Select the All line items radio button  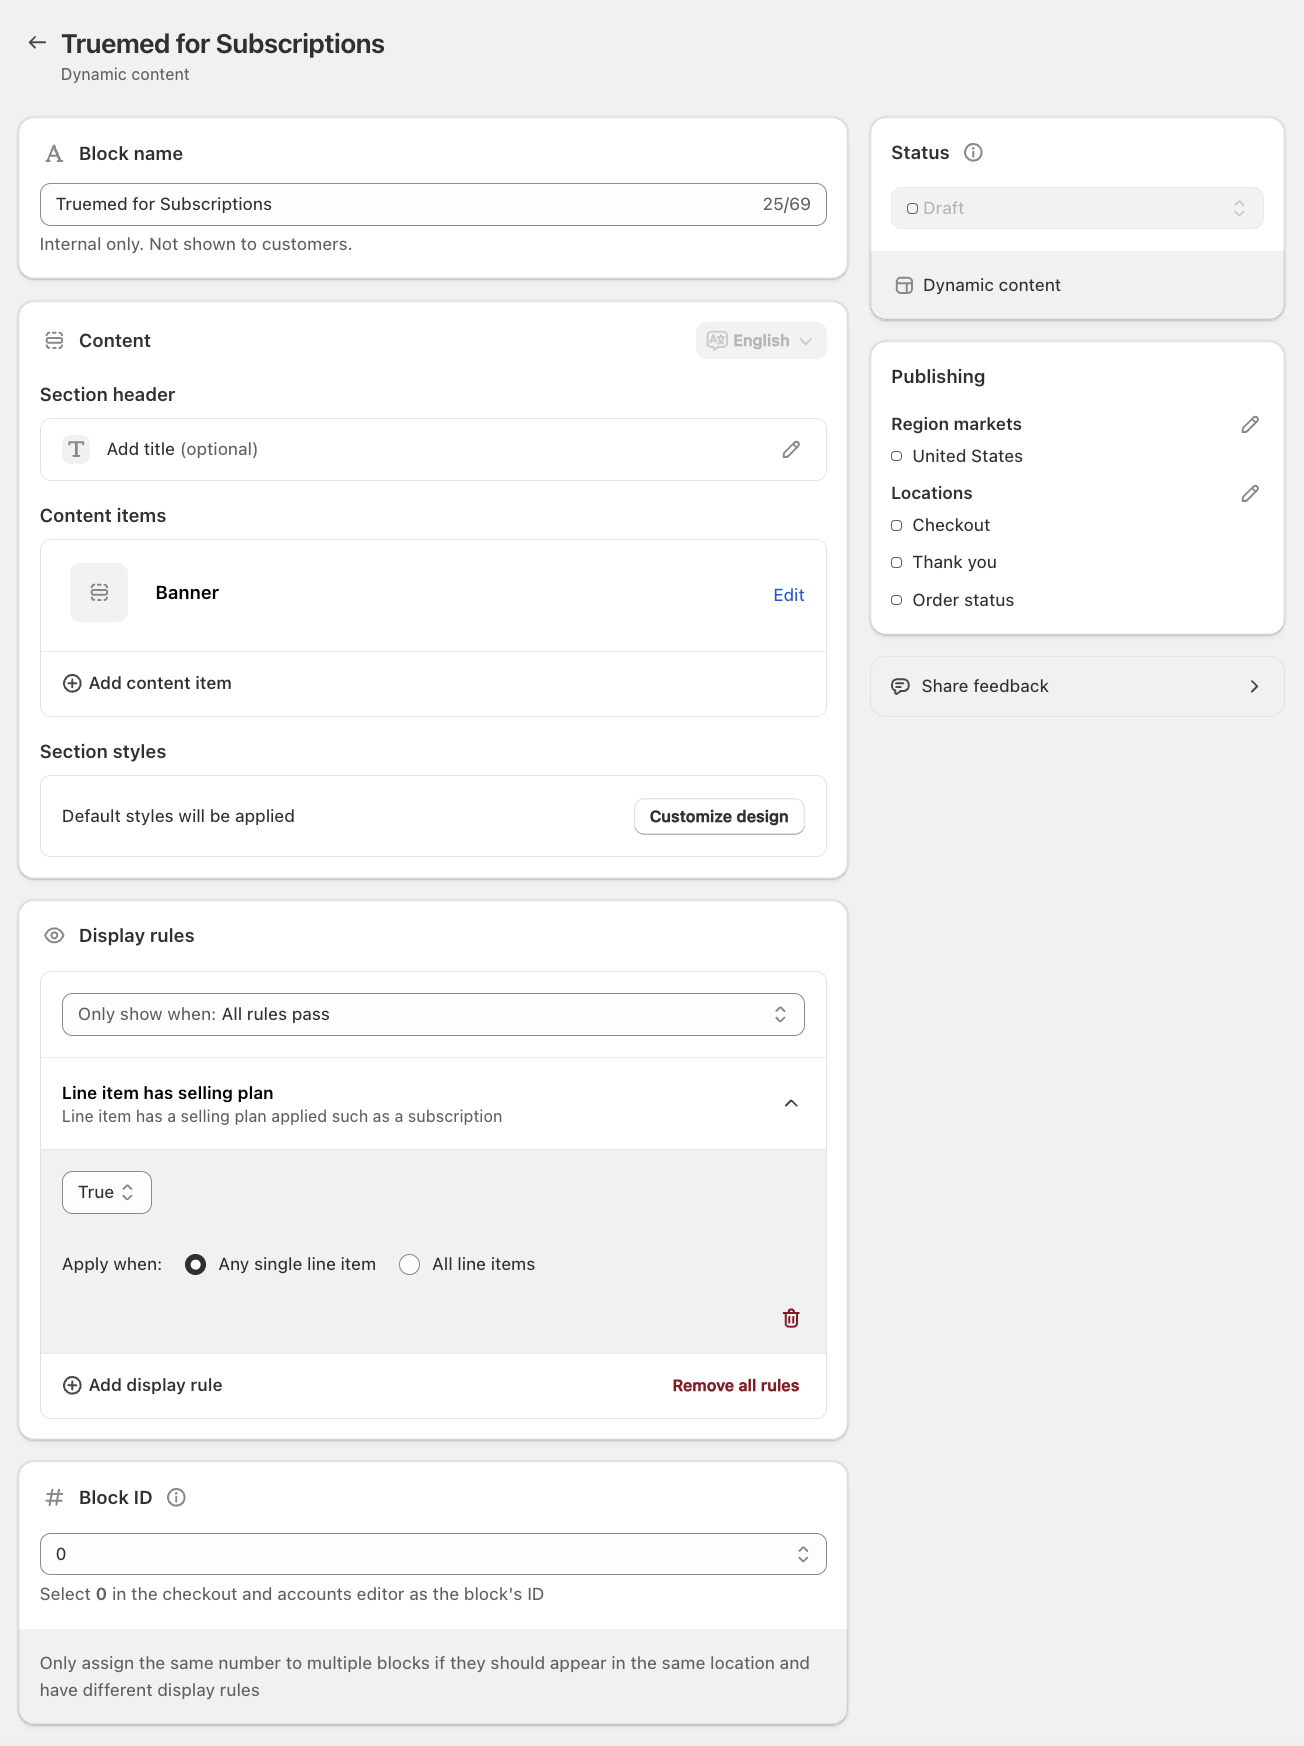(409, 1265)
